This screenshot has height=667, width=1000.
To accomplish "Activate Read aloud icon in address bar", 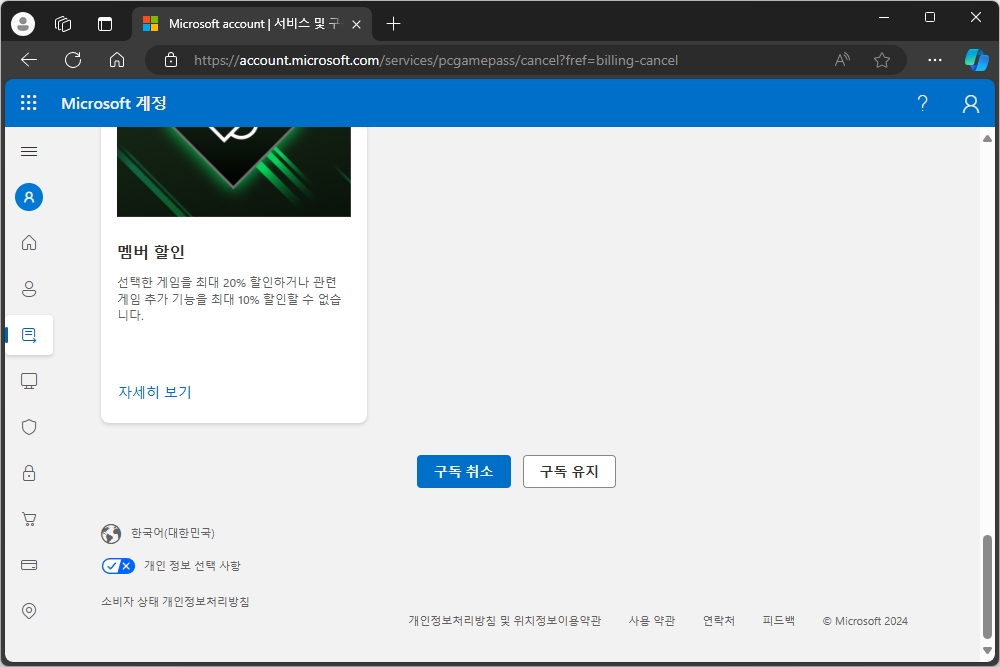I will click(x=842, y=60).
